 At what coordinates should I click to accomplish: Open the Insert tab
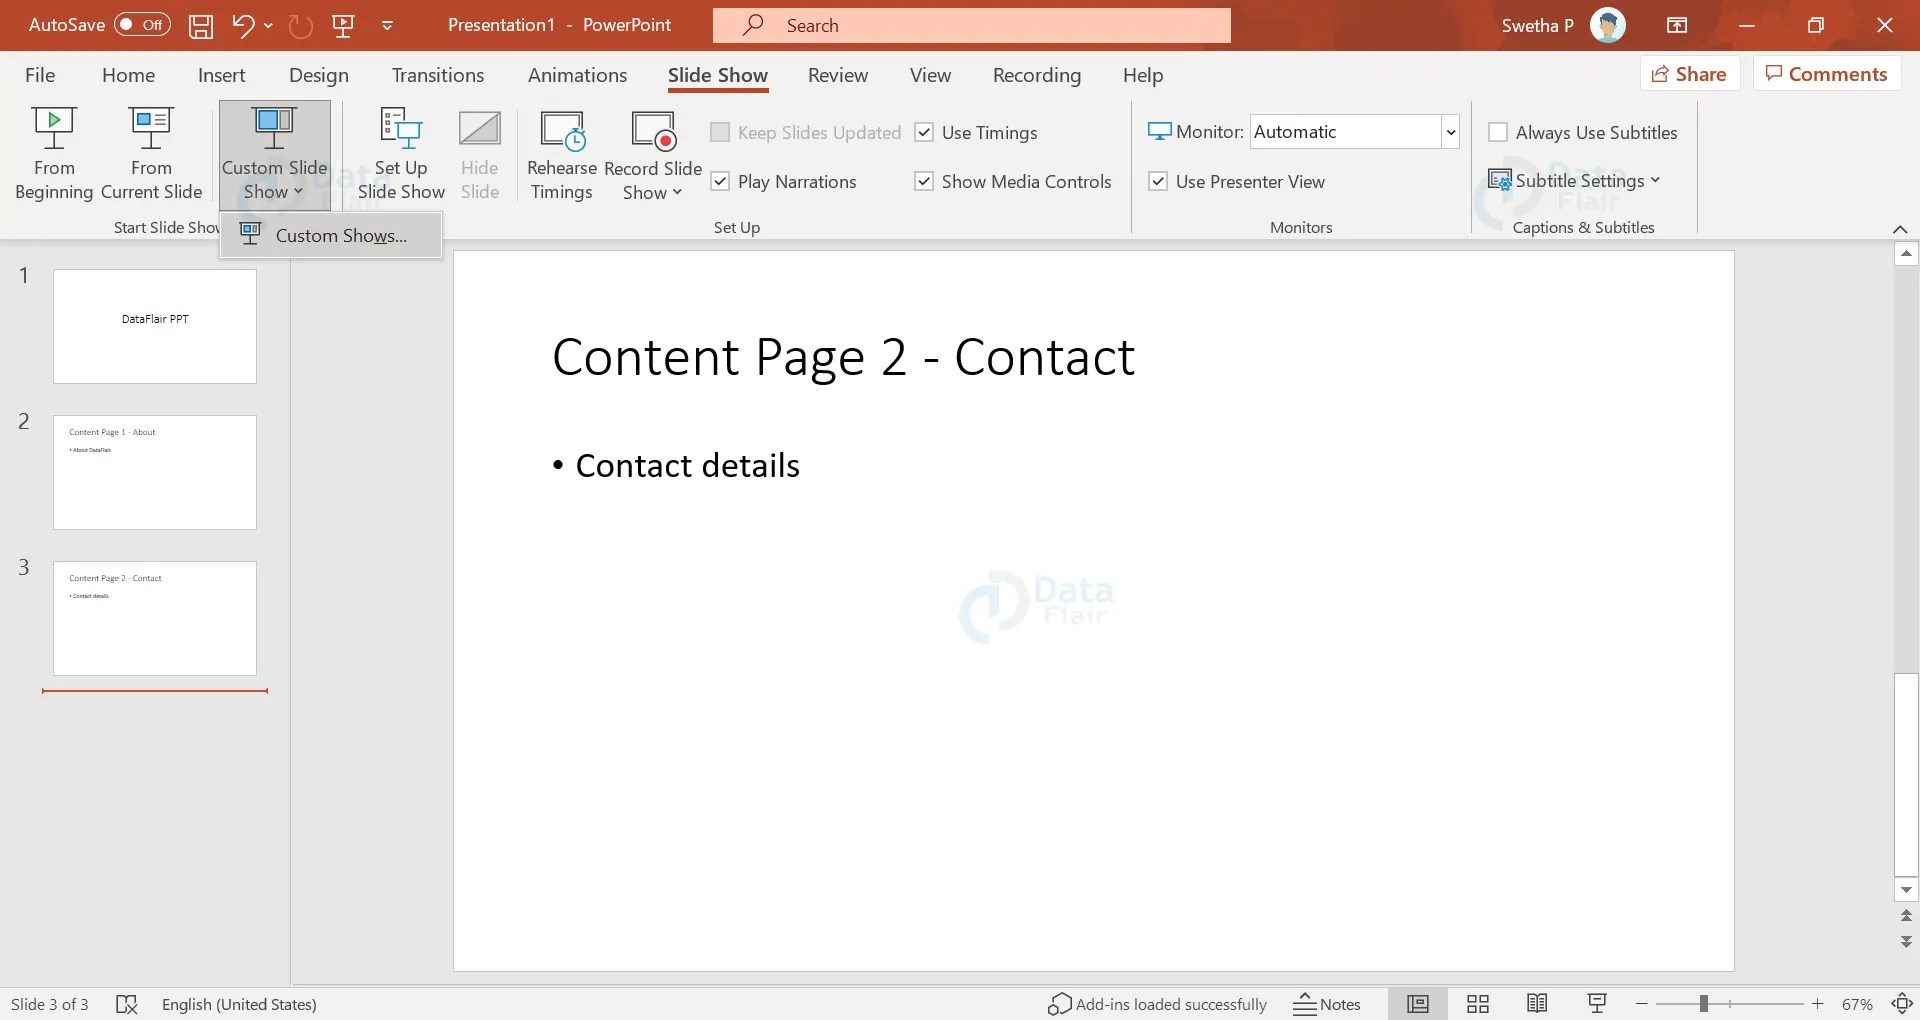point(221,75)
